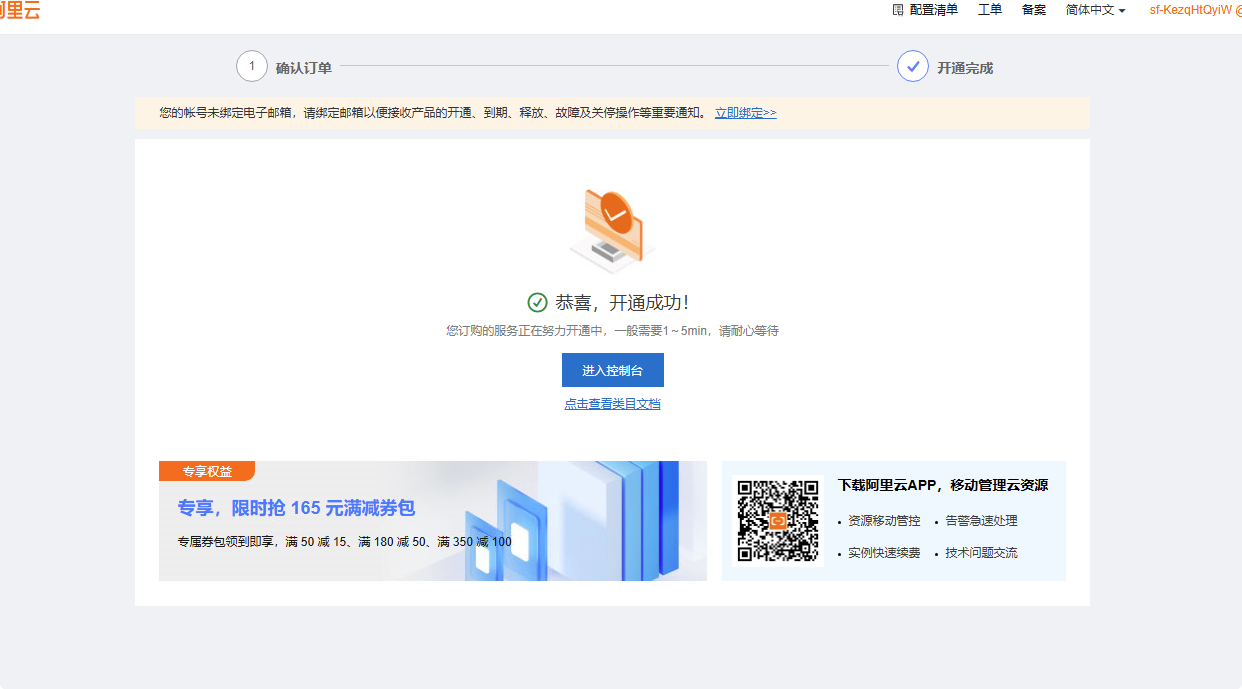Click the 进入控制台 button

pos(612,370)
